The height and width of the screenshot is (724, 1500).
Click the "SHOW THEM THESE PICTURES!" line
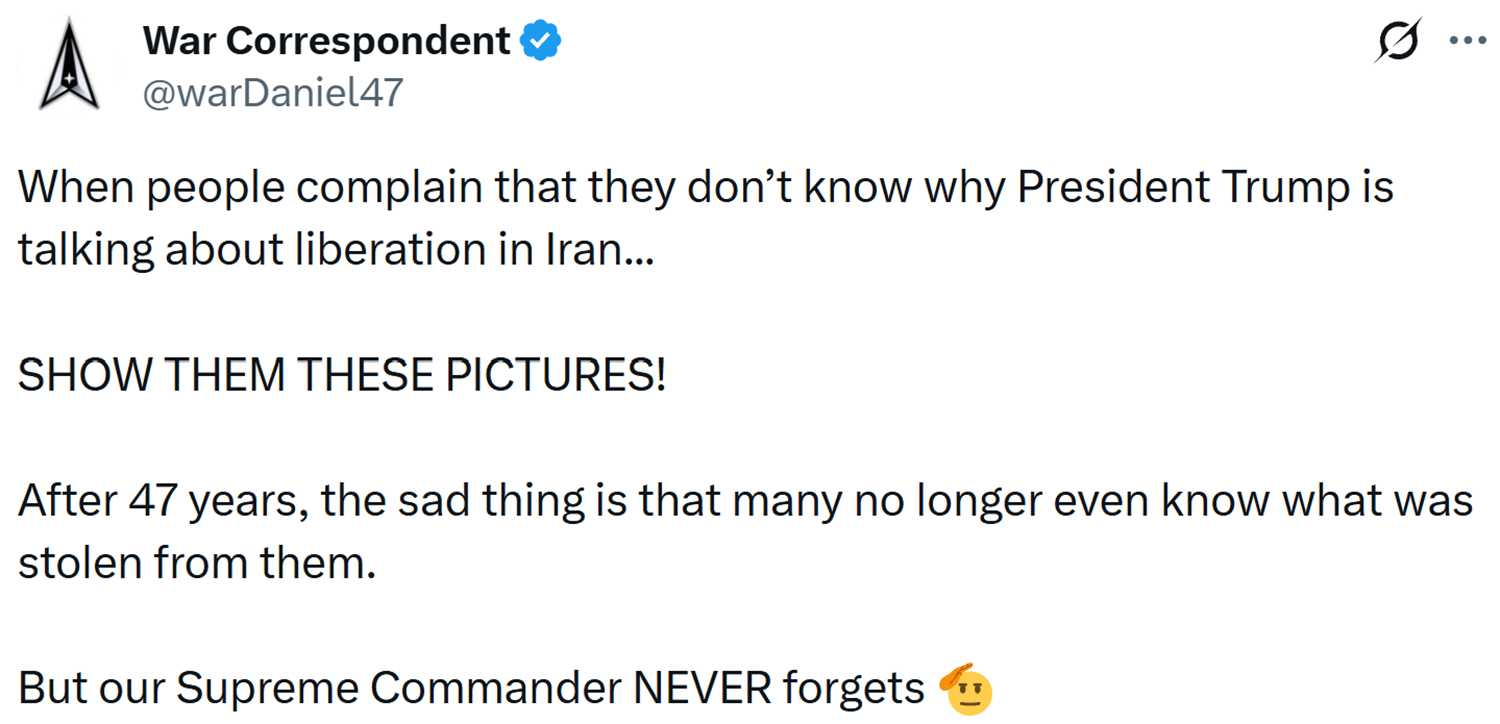(x=342, y=375)
